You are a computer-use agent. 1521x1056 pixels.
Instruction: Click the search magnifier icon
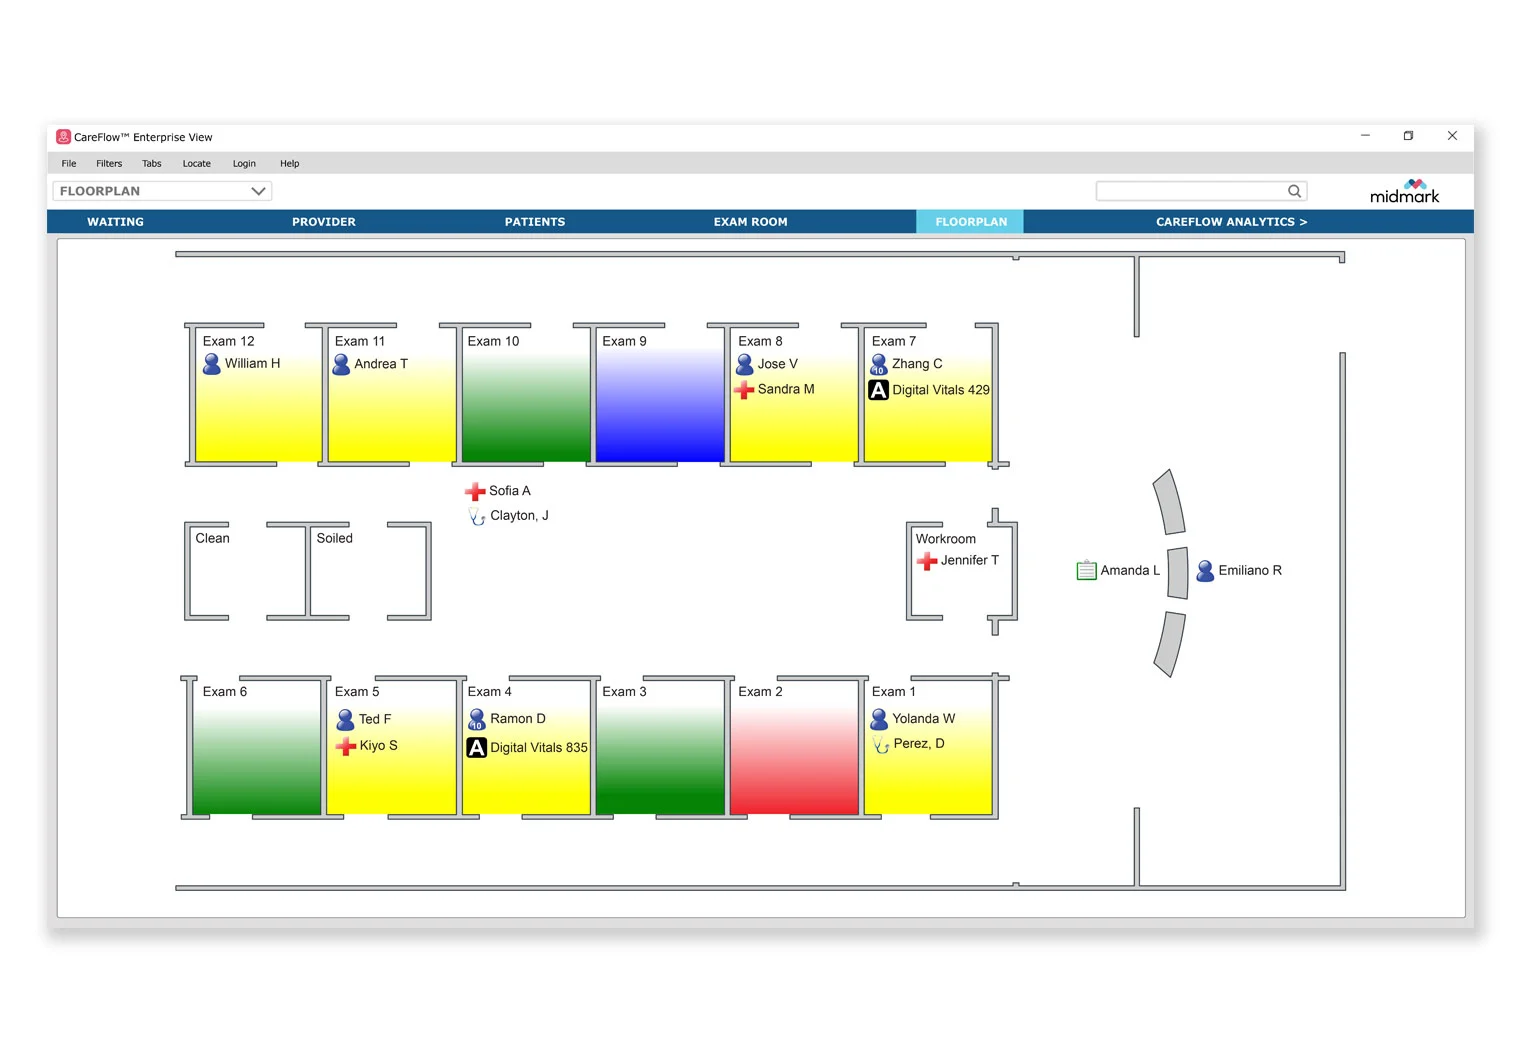1294,191
